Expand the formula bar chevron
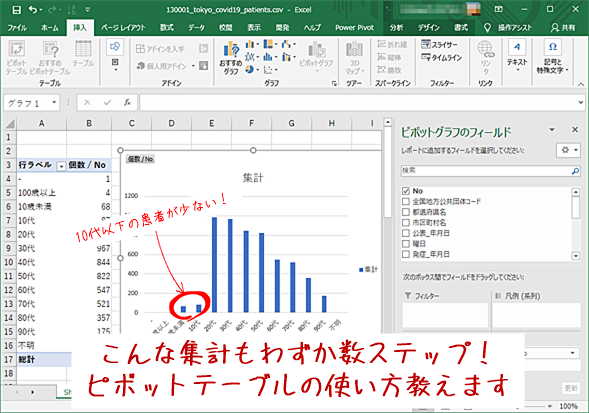The height and width of the screenshot is (413, 589). click(x=581, y=102)
